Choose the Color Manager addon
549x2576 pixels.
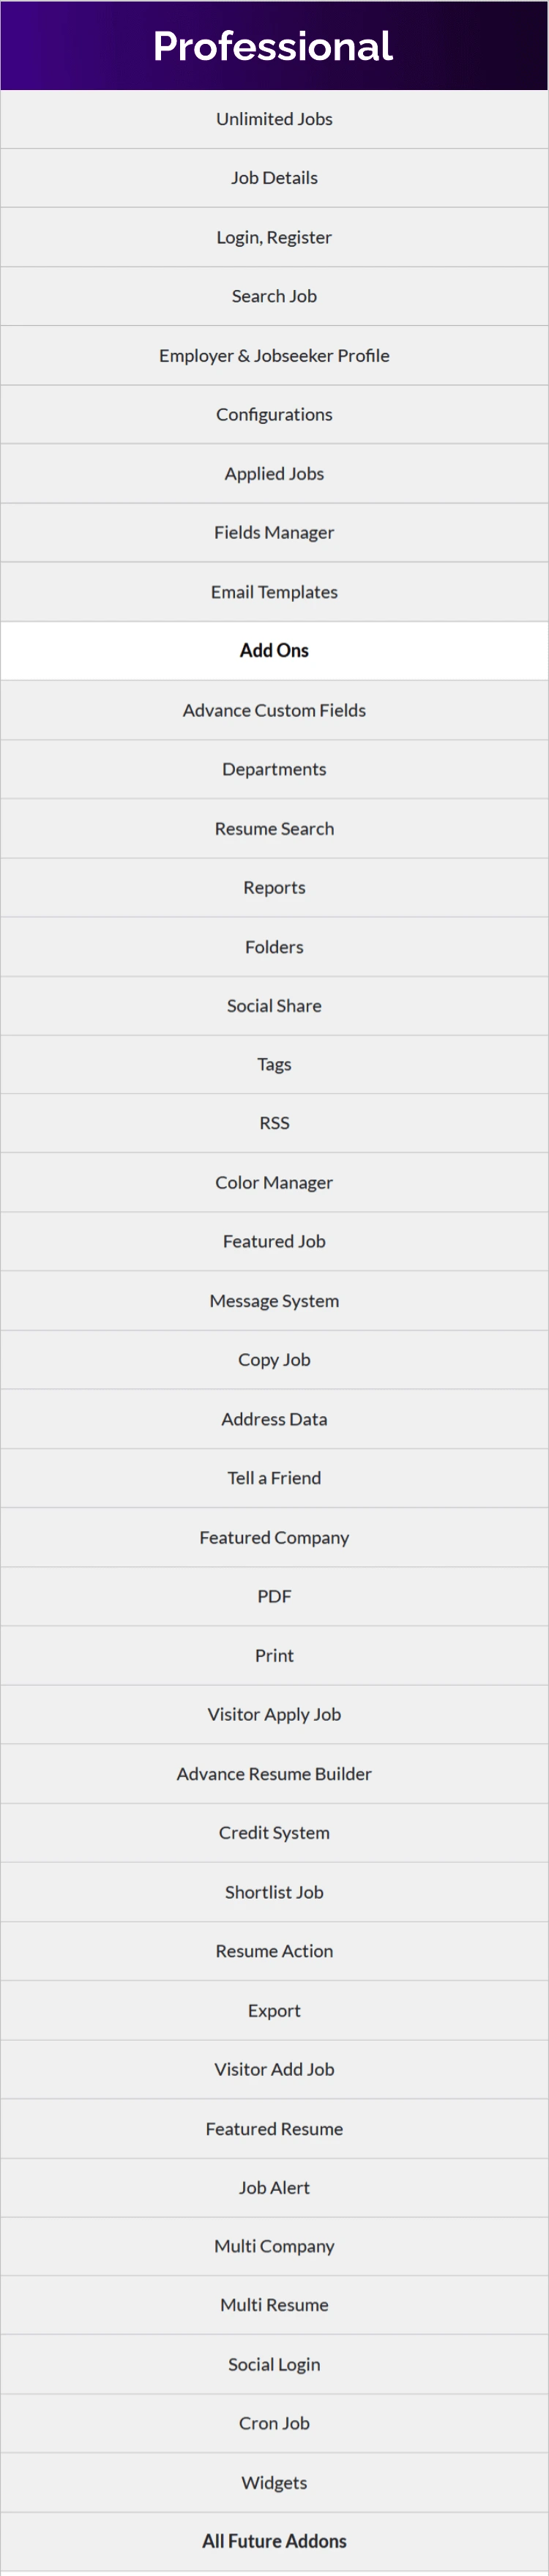point(274,1182)
